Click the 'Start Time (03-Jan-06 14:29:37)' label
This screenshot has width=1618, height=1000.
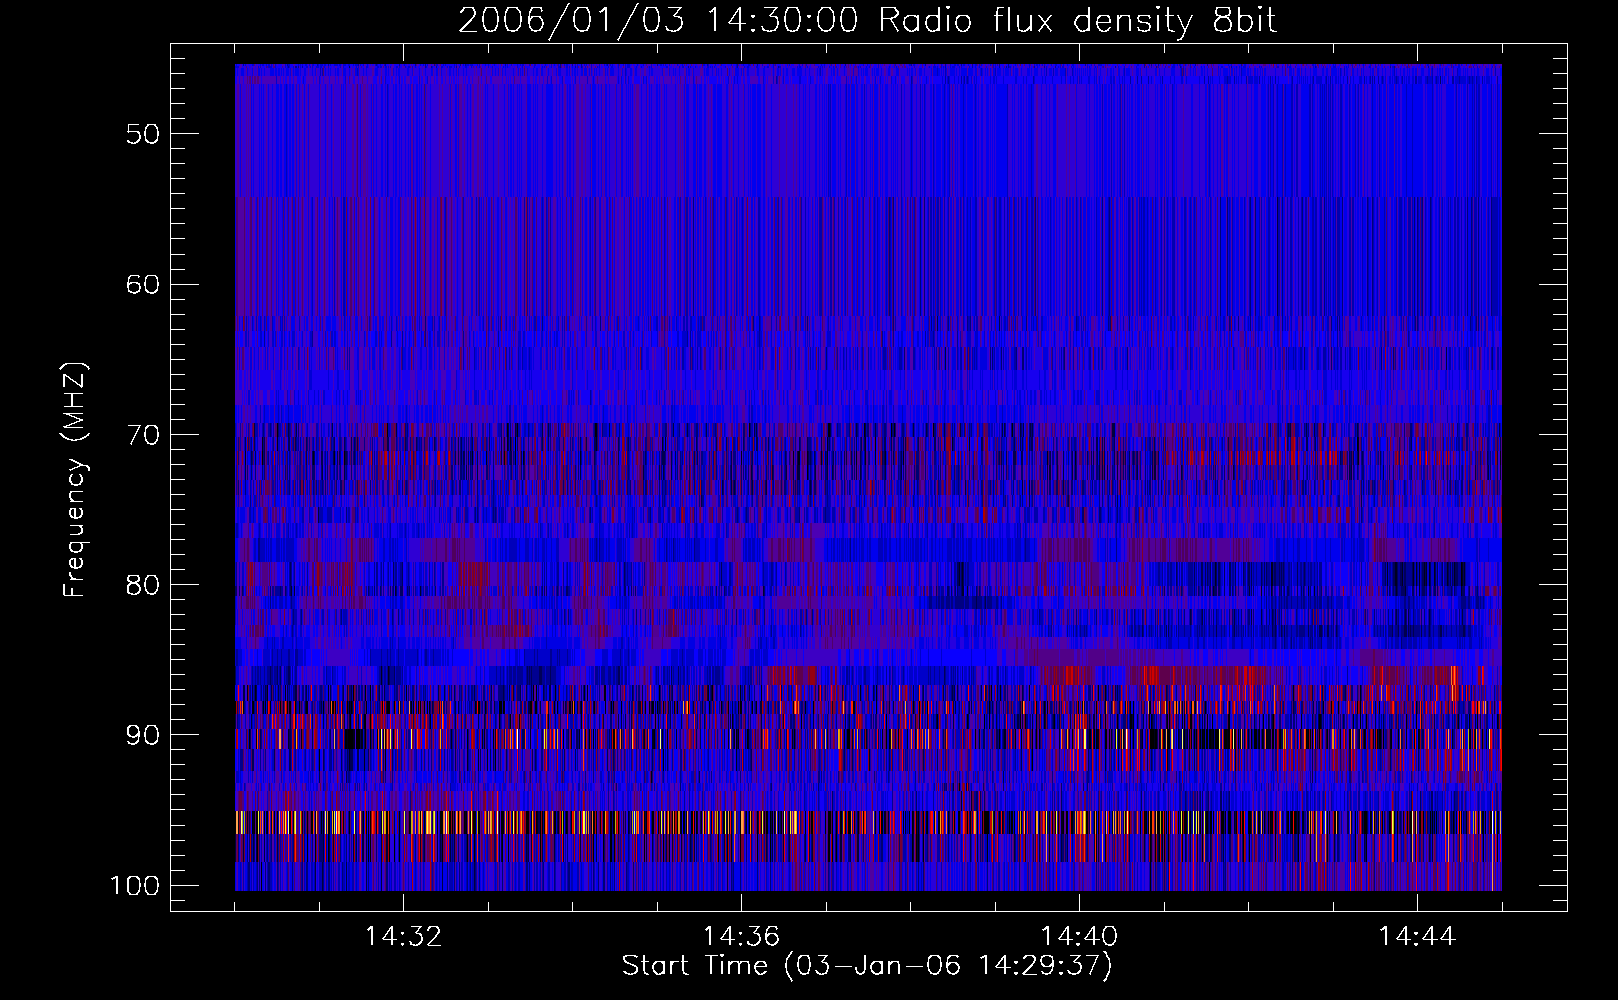coord(867,966)
